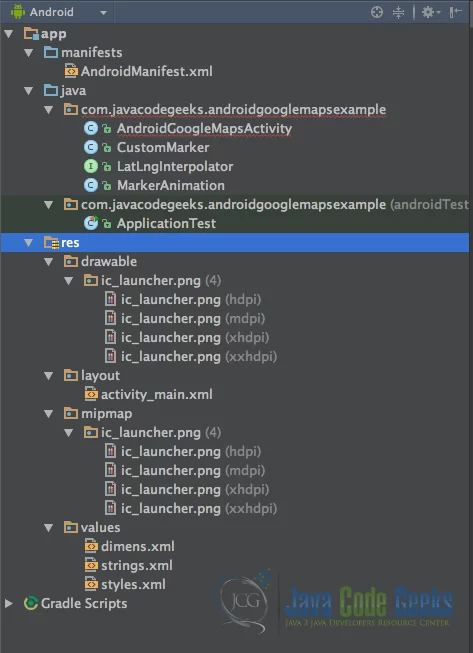Click the ApplicationTest class icon
Screen dimensions: 473x653
pyautogui.click(x=91, y=223)
